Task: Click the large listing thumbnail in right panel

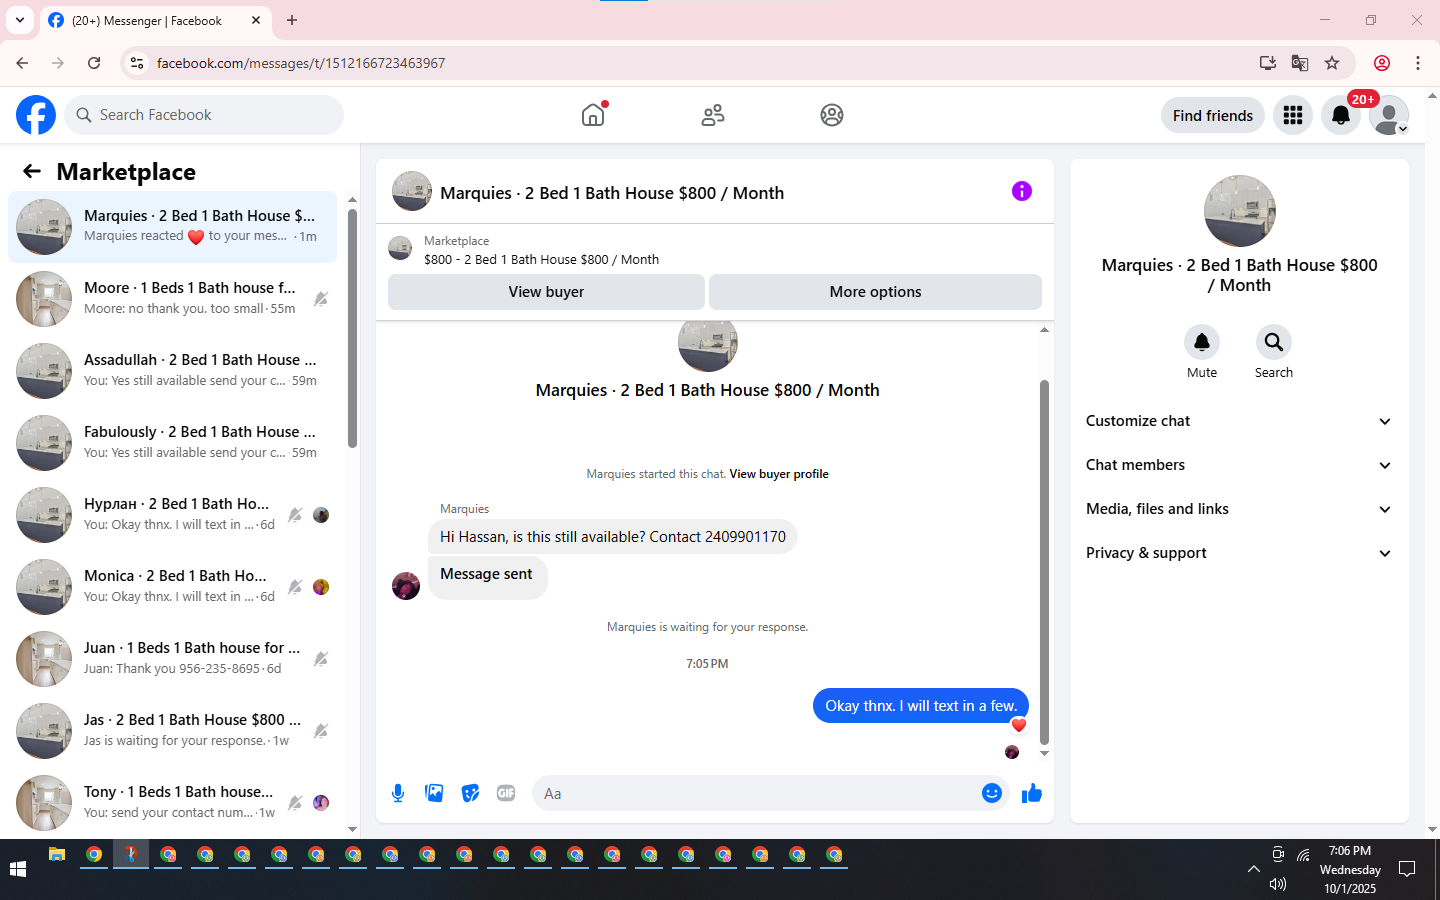Action: pyautogui.click(x=1240, y=211)
